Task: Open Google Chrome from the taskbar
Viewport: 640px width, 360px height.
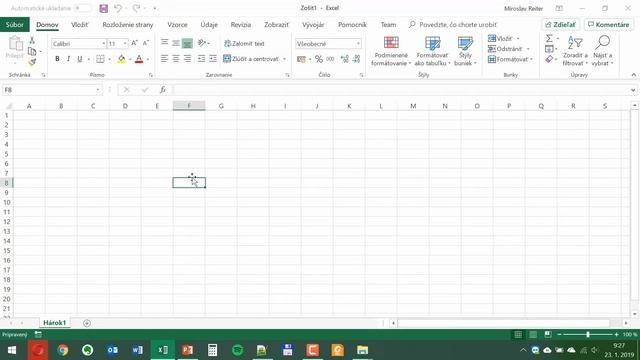Action: [63, 350]
